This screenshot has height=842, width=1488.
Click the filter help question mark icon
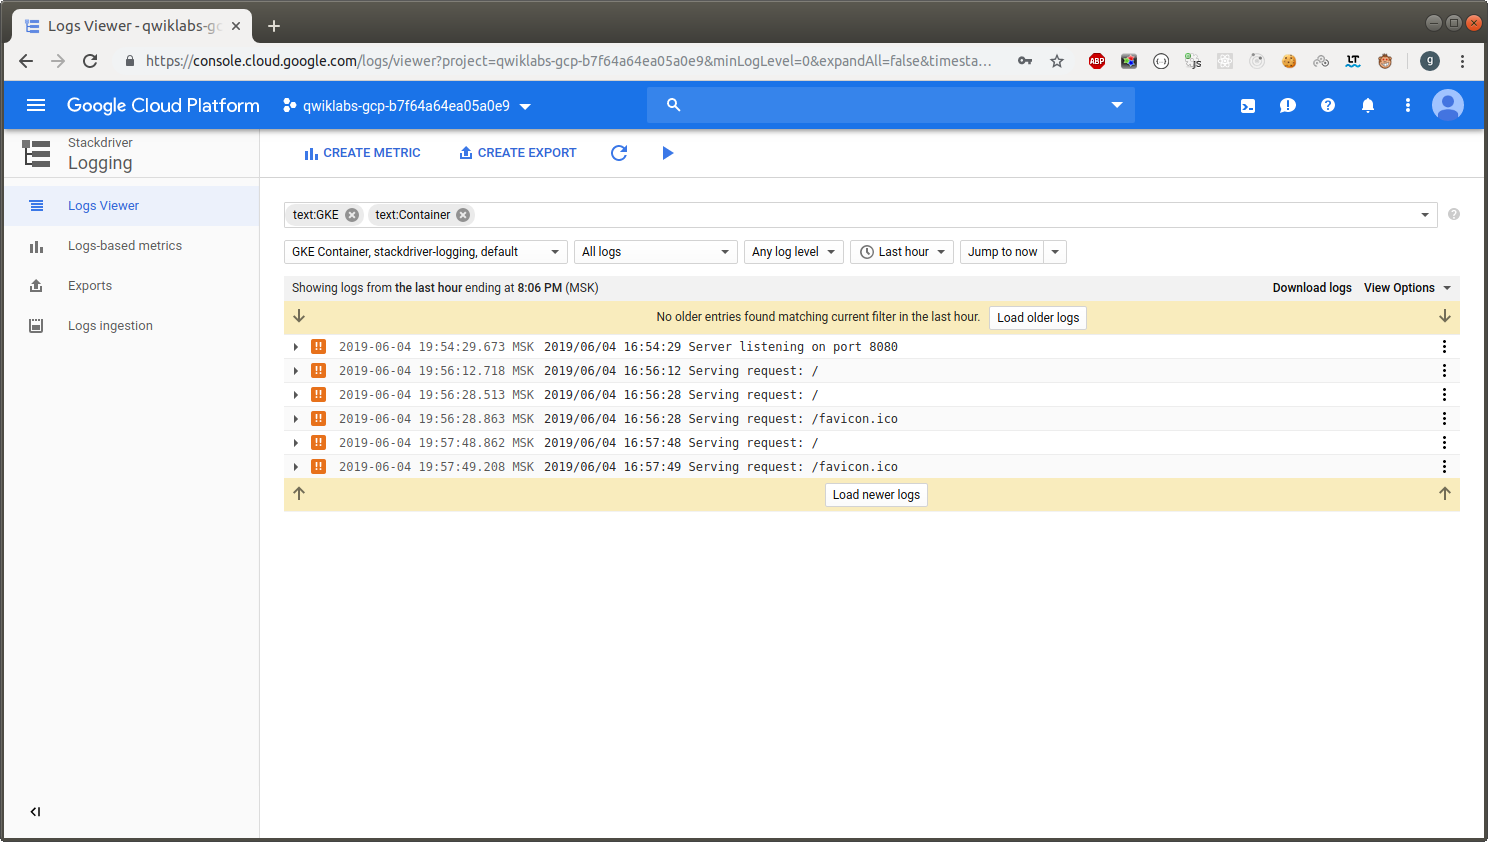click(1454, 214)
